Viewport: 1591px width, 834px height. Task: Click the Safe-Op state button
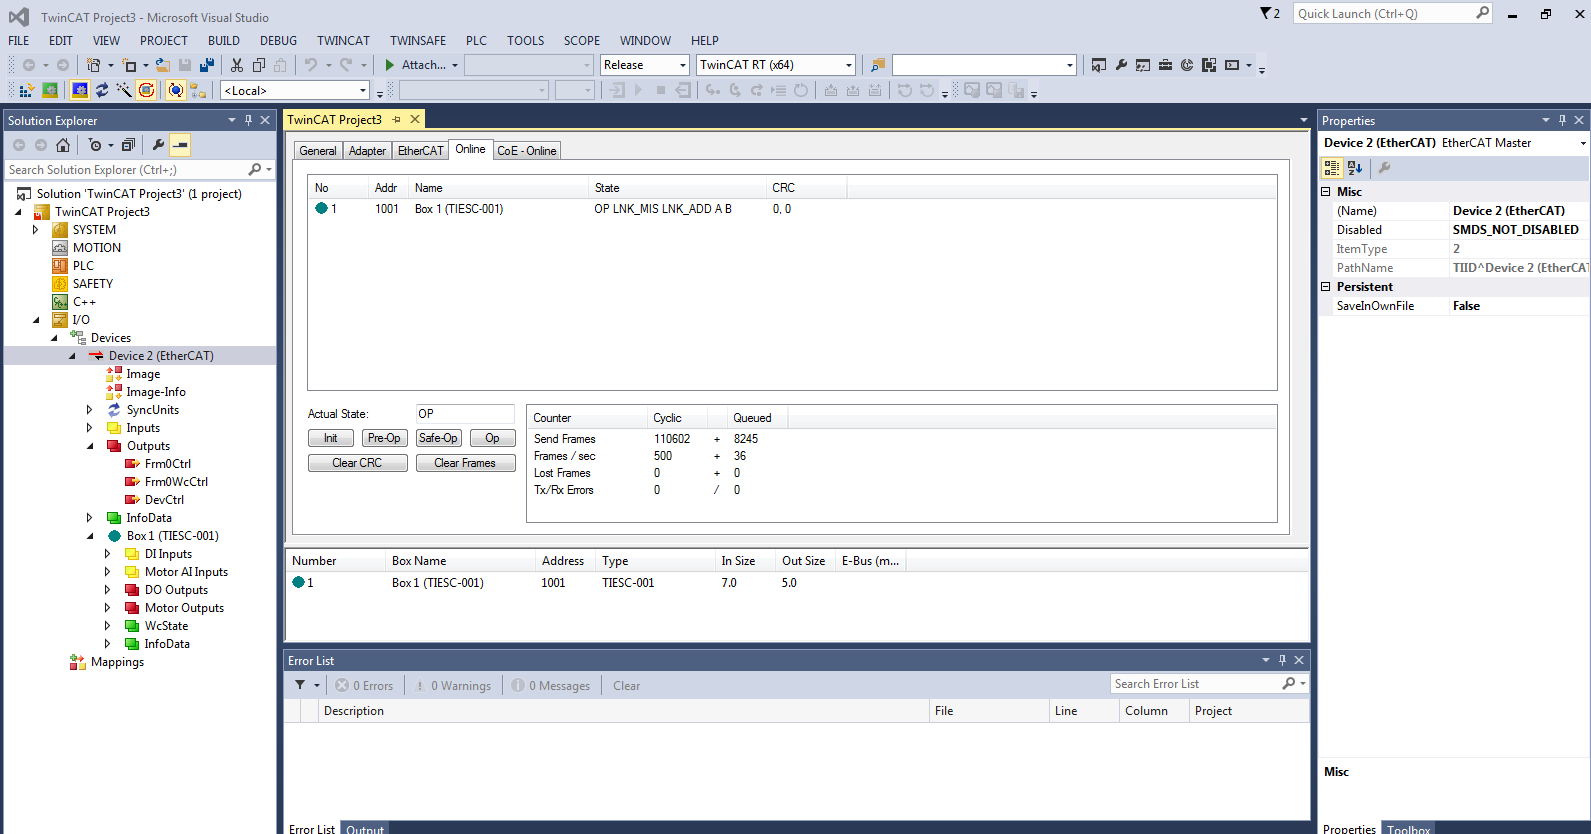(438, 438)
